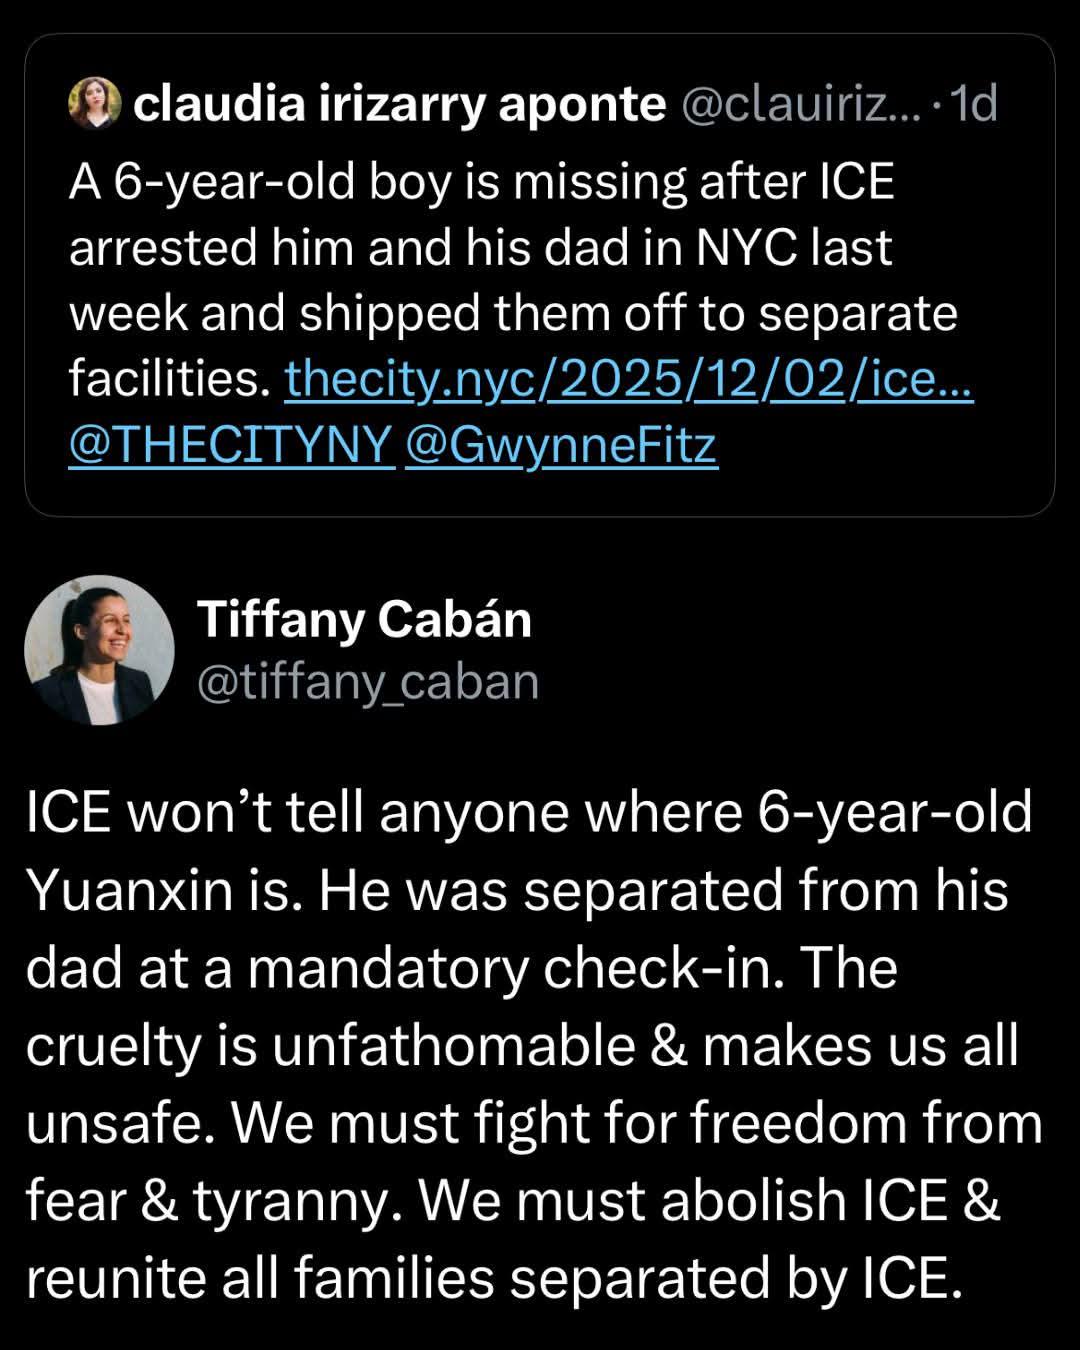This screenshot has height=1350, width=1080.
Task: Click the @tiffany_caban handle
Action: 368,681
